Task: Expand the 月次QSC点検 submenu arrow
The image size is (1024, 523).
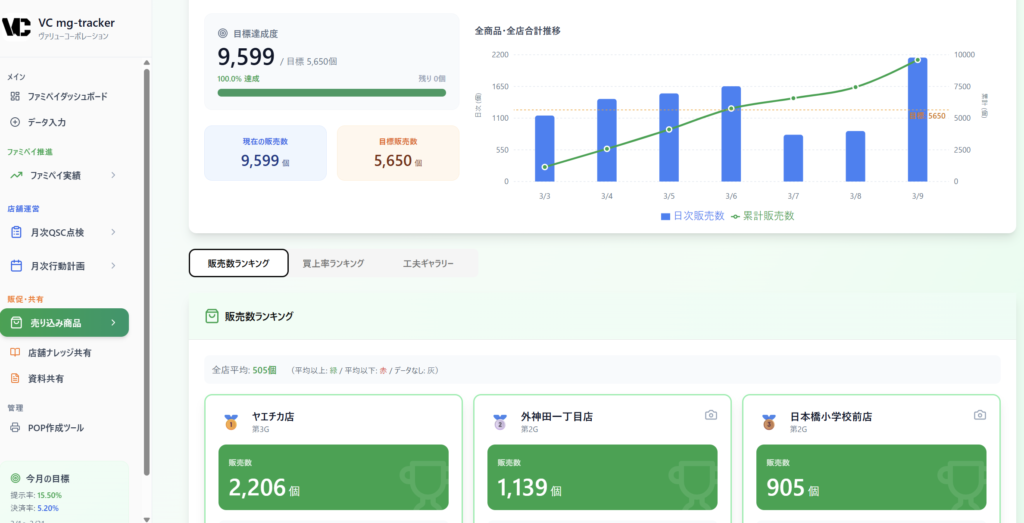Action: 113,232
